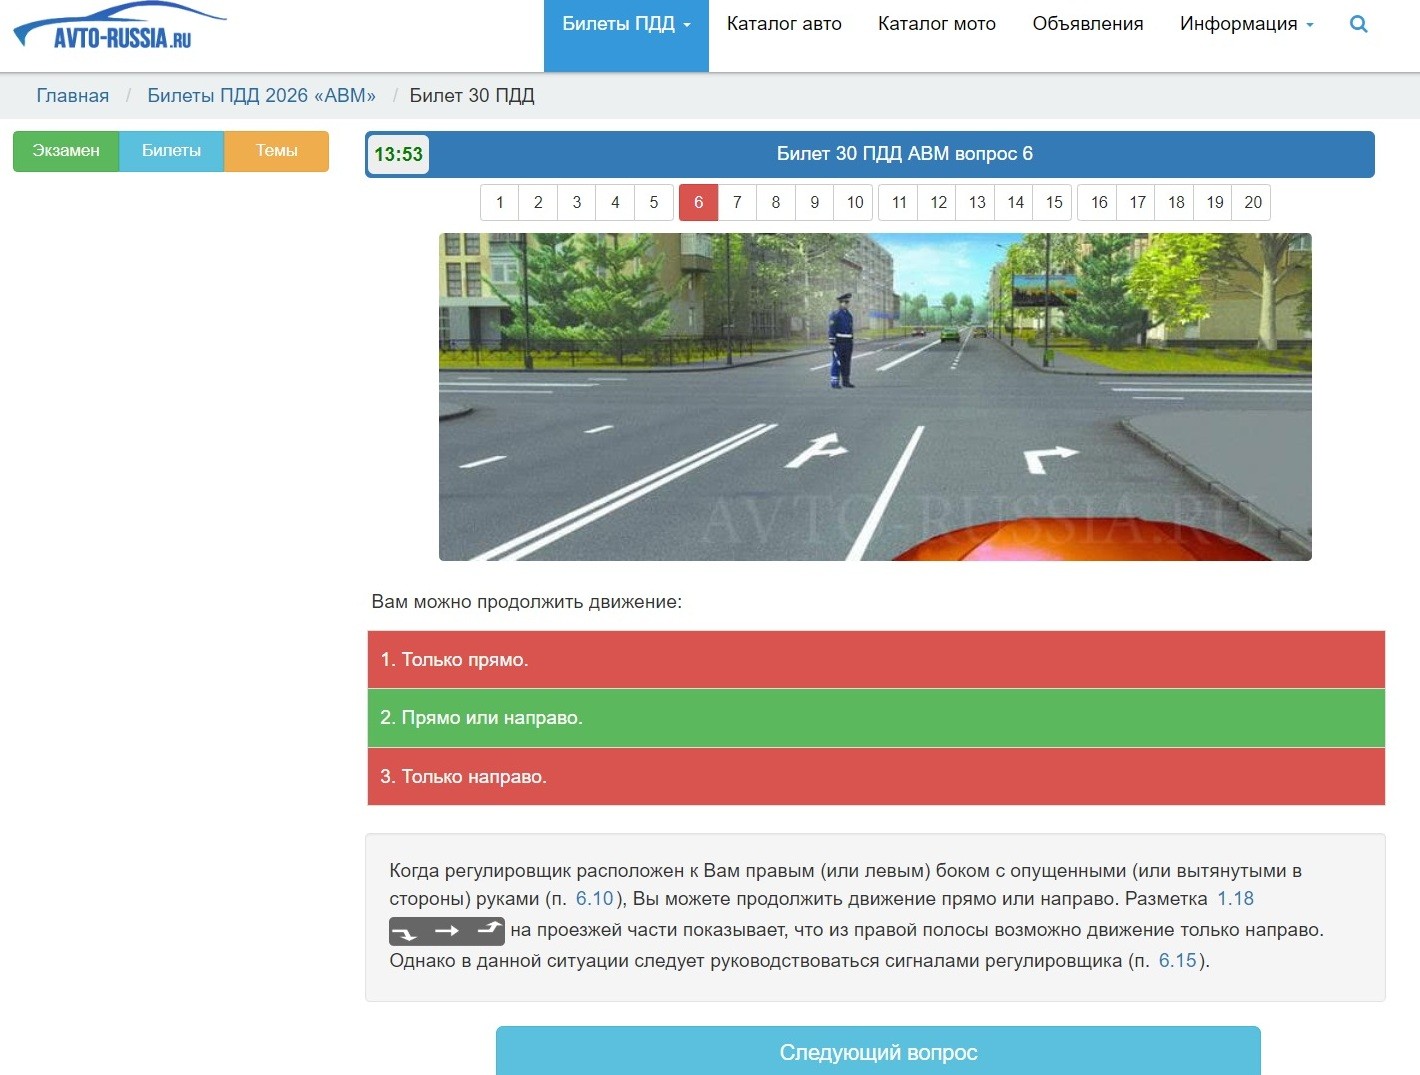Click the orange Темы button
Viewport: 1420px width, 1075px height.
point(276,151)
